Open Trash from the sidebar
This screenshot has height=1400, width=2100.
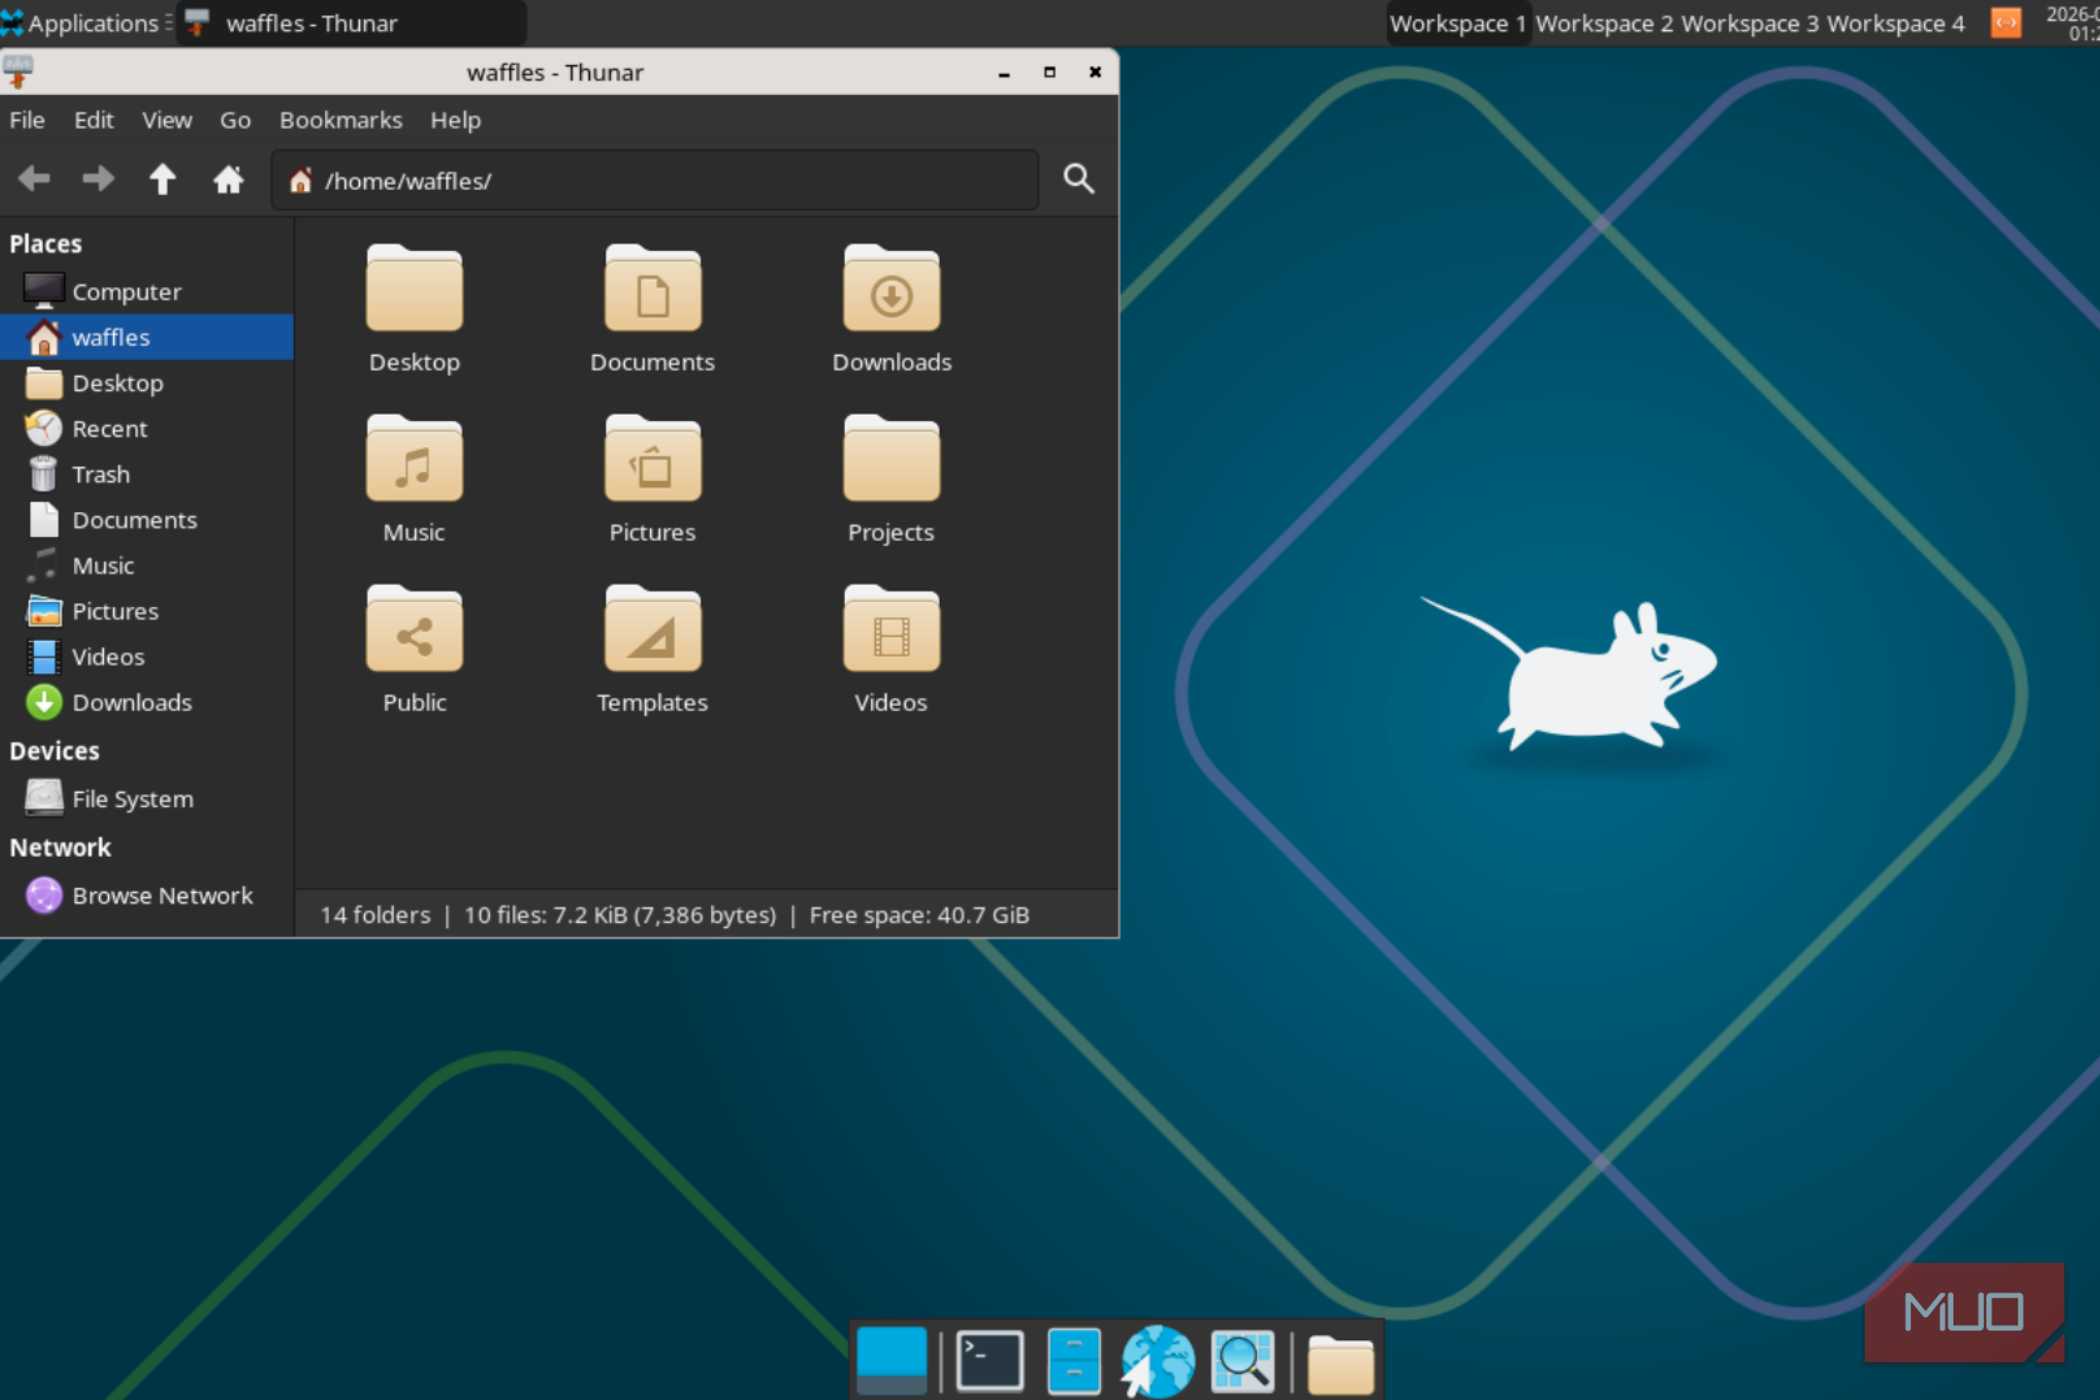pyautogui.click(x=147, y=474)
